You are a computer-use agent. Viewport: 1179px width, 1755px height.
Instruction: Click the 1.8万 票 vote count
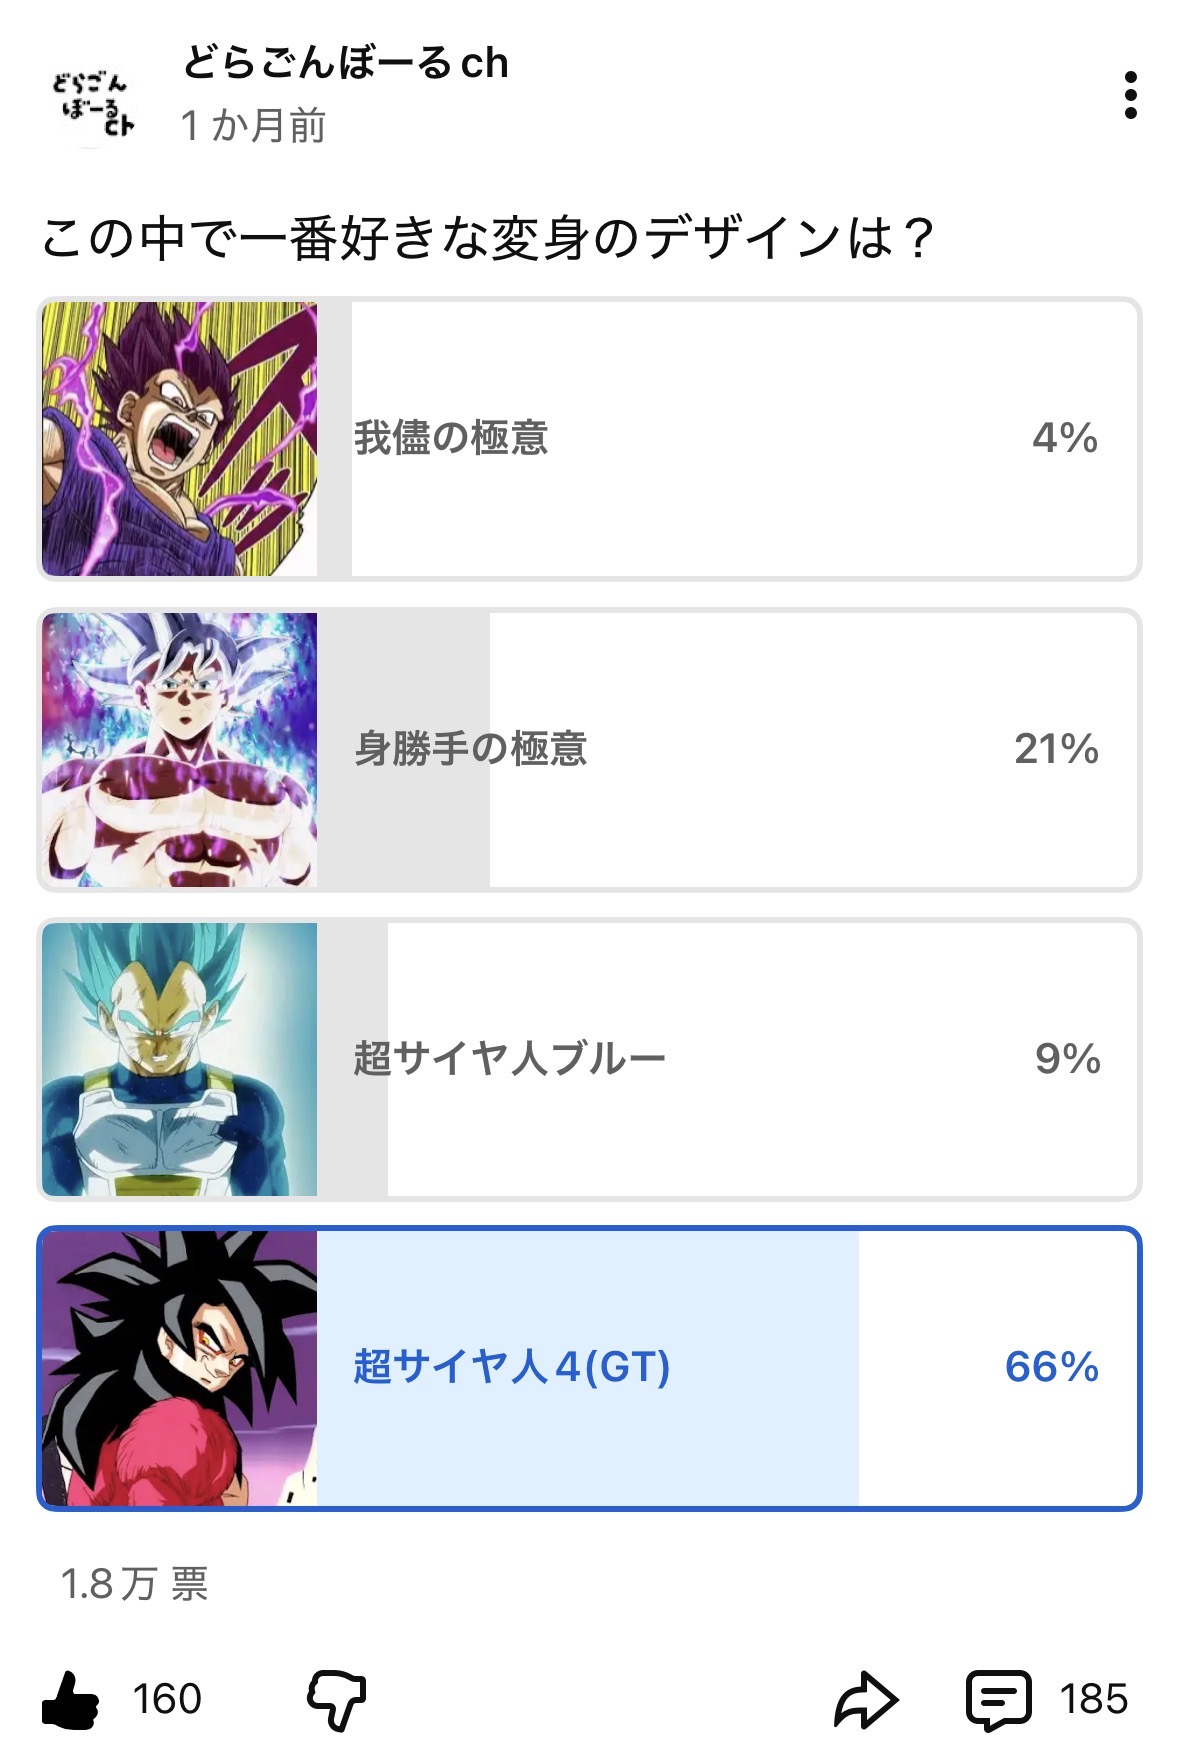134,1584
